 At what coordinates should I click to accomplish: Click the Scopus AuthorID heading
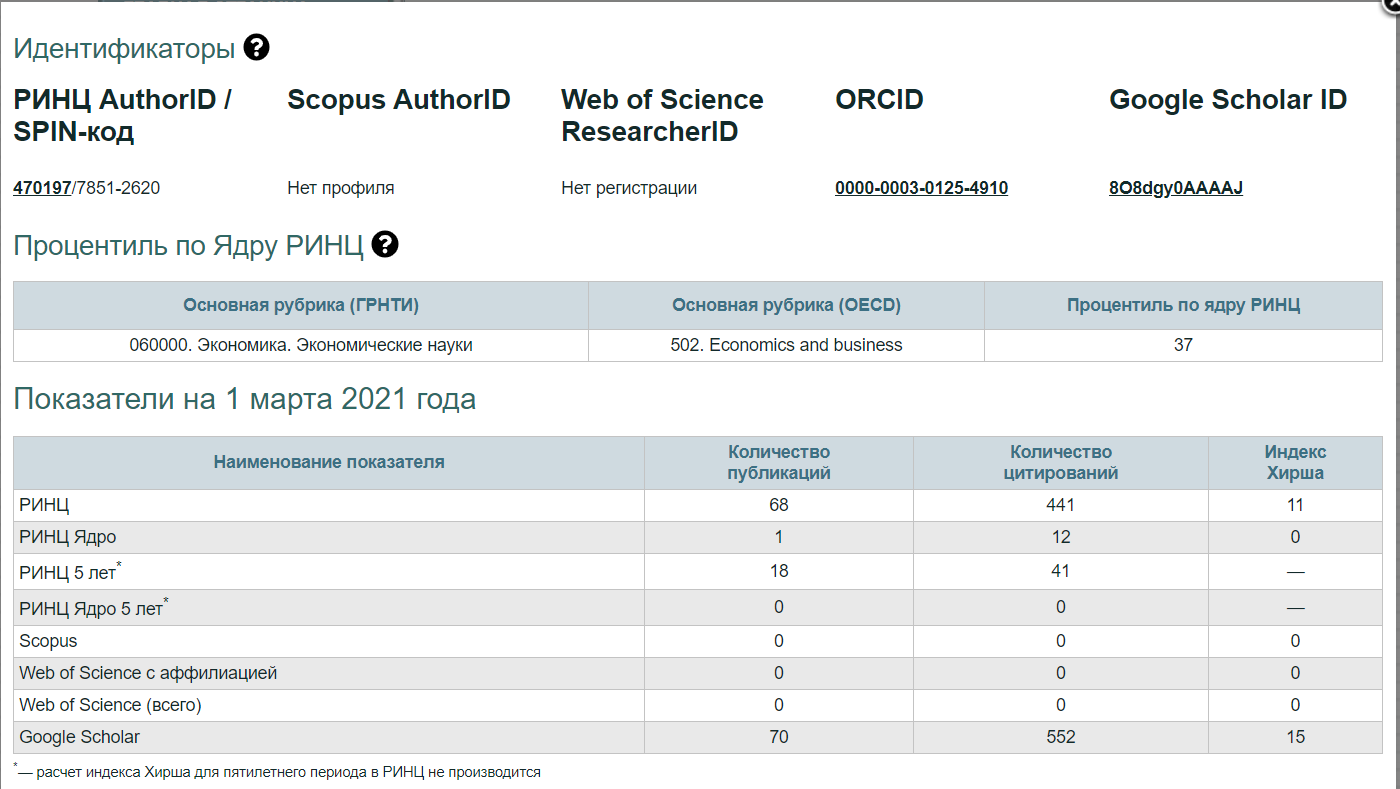pos(399,100)
